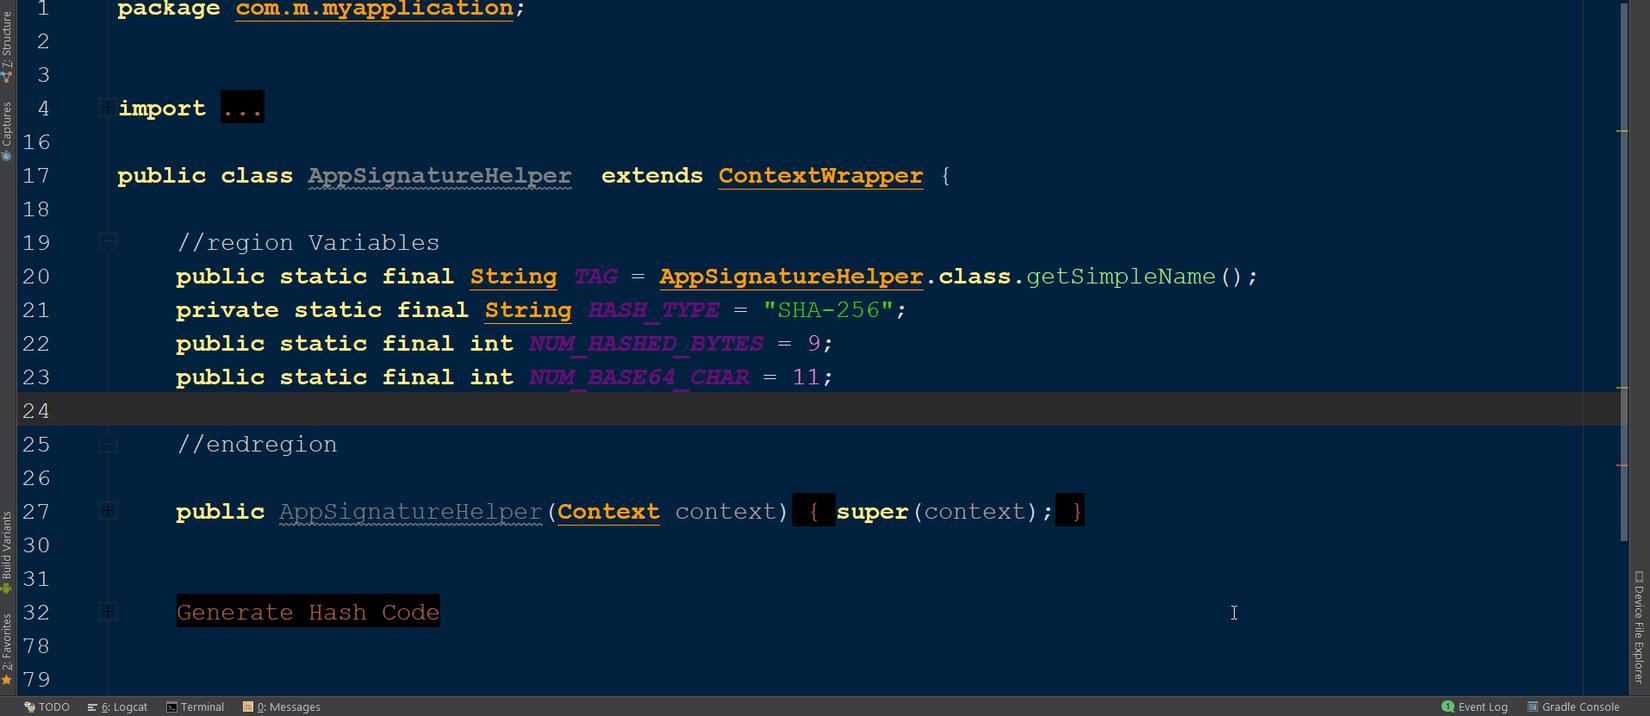Jump to the red error stripe marker
This screenshot has width=1650, height=716.
click(x=1622, y=465)
